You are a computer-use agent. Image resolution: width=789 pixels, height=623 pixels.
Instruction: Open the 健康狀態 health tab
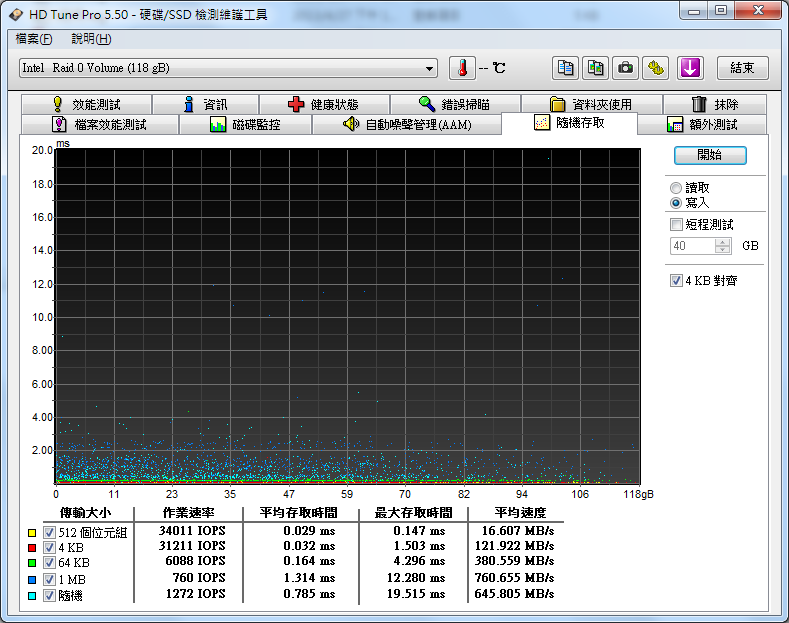click(324, 104)
